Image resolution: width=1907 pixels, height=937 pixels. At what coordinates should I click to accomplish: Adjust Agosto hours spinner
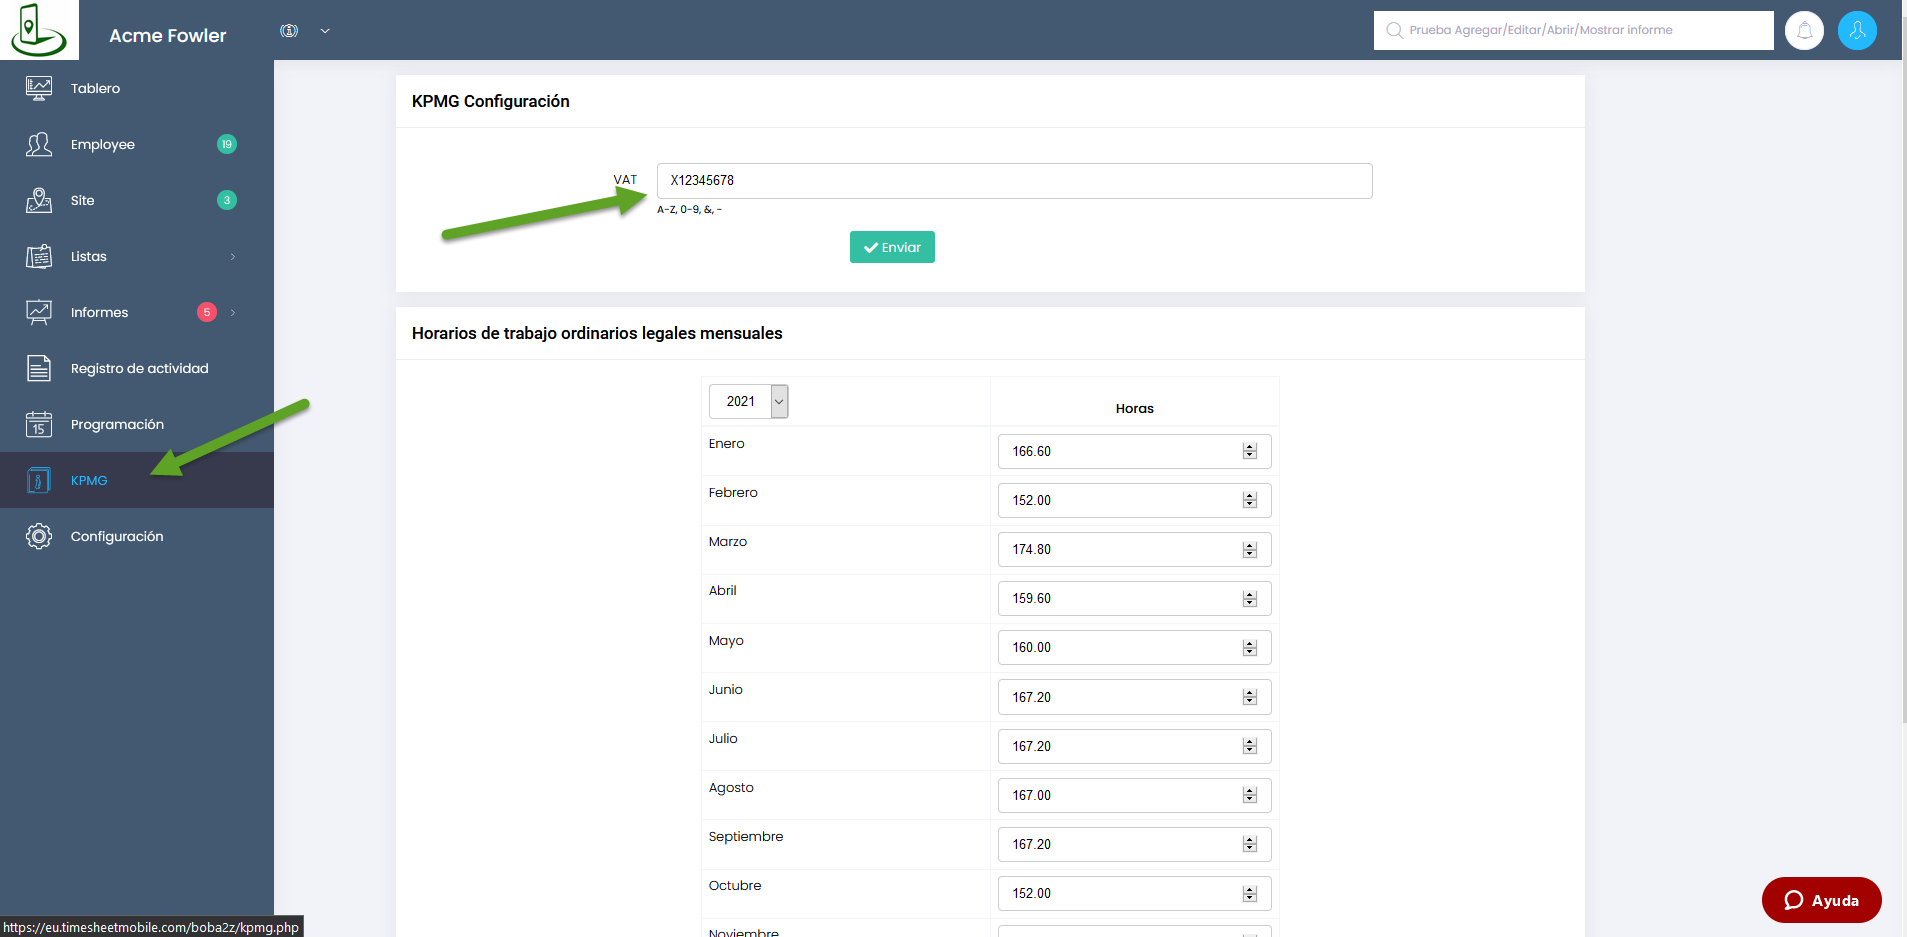(1250, 795)
